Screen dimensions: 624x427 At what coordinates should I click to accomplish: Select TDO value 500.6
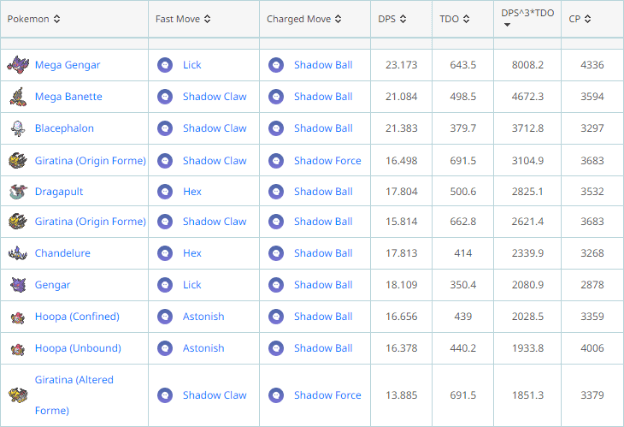pyautogui.click(x=463, y=192)
